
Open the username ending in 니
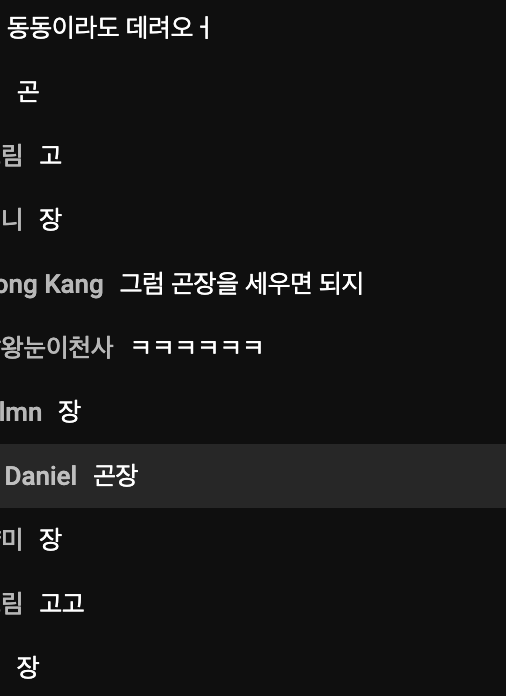(11, 219)
